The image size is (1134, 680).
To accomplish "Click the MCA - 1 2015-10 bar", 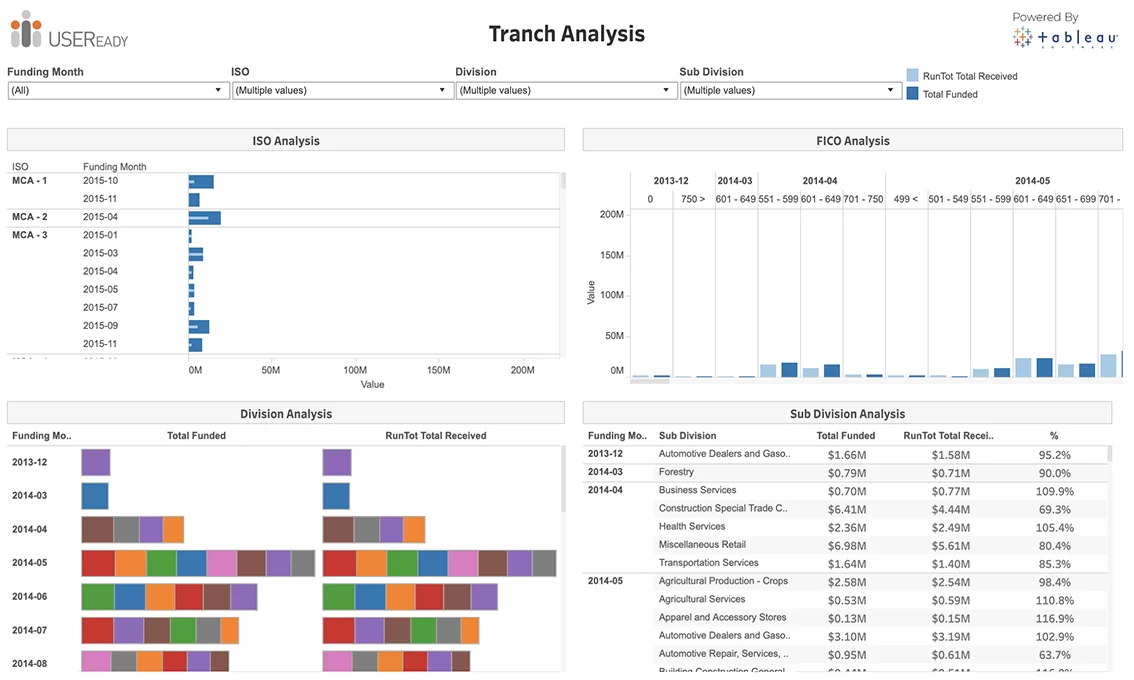I will [201, 182].
